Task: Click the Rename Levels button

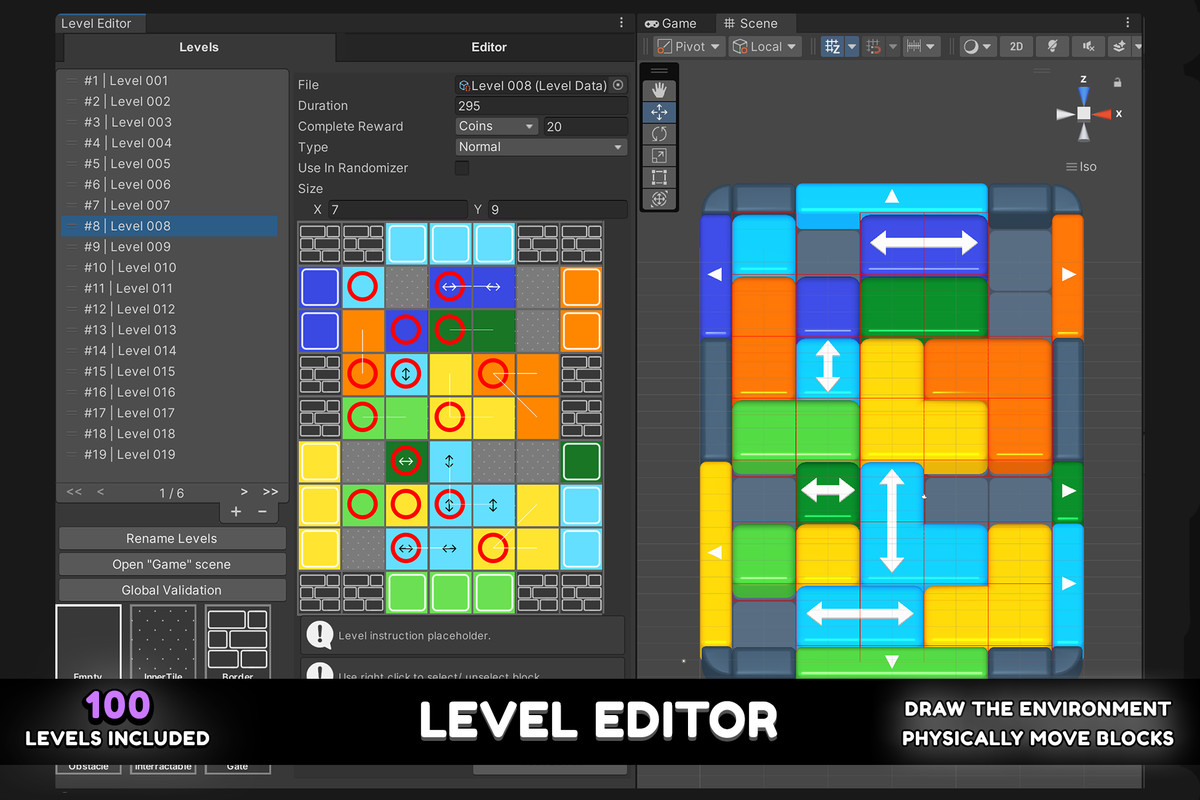Action: [172, 538]
